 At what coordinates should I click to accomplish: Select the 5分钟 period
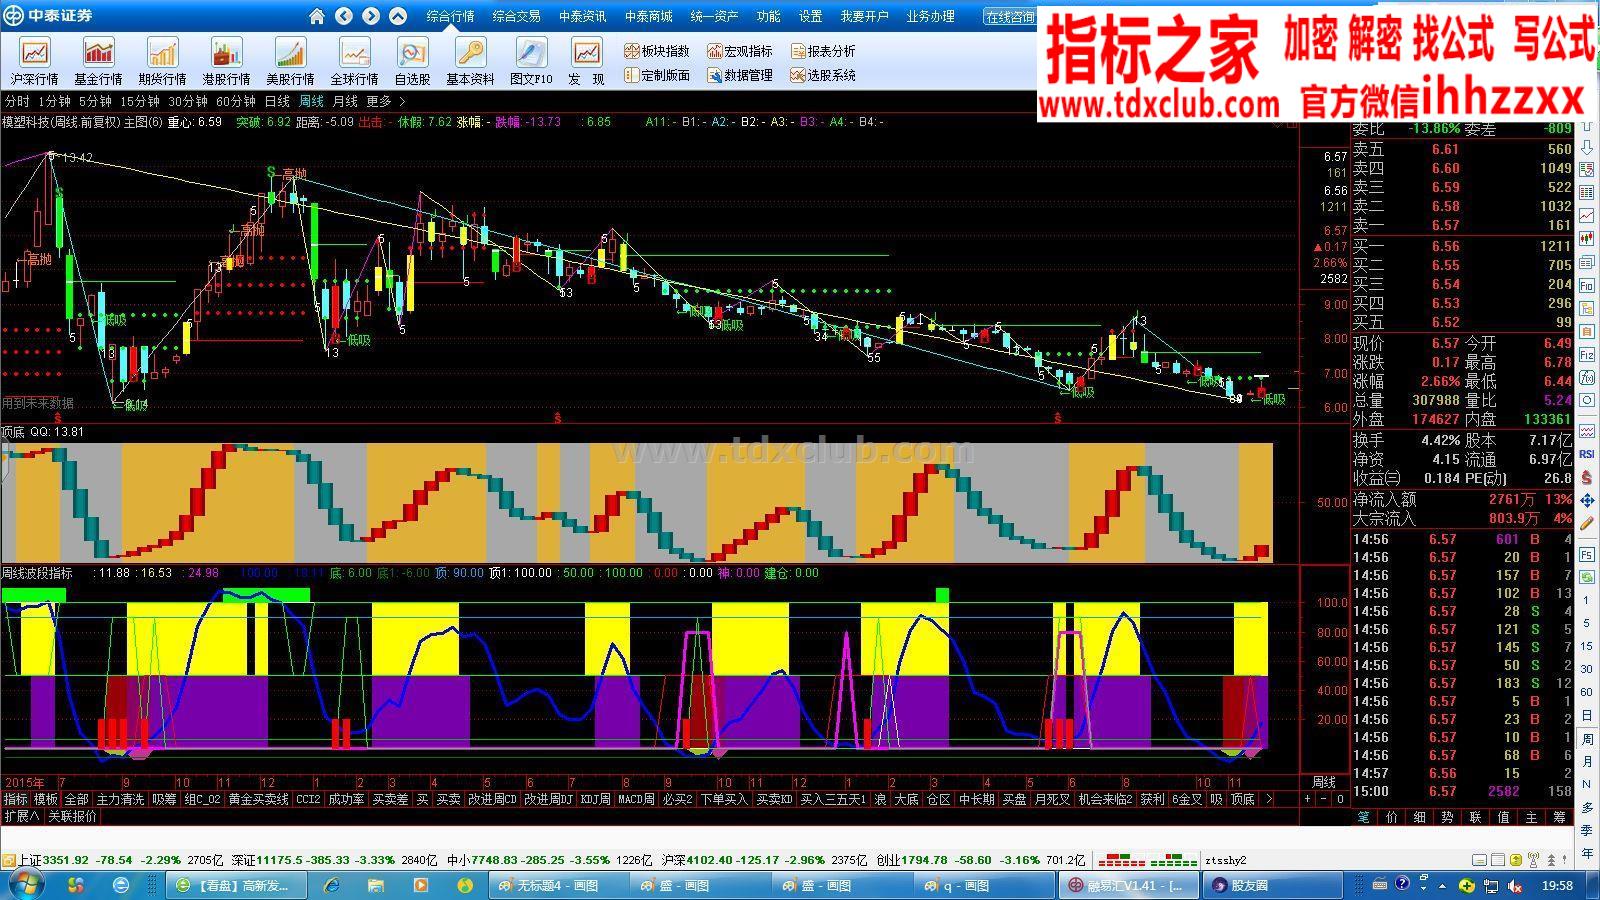(x=95, y=101)
